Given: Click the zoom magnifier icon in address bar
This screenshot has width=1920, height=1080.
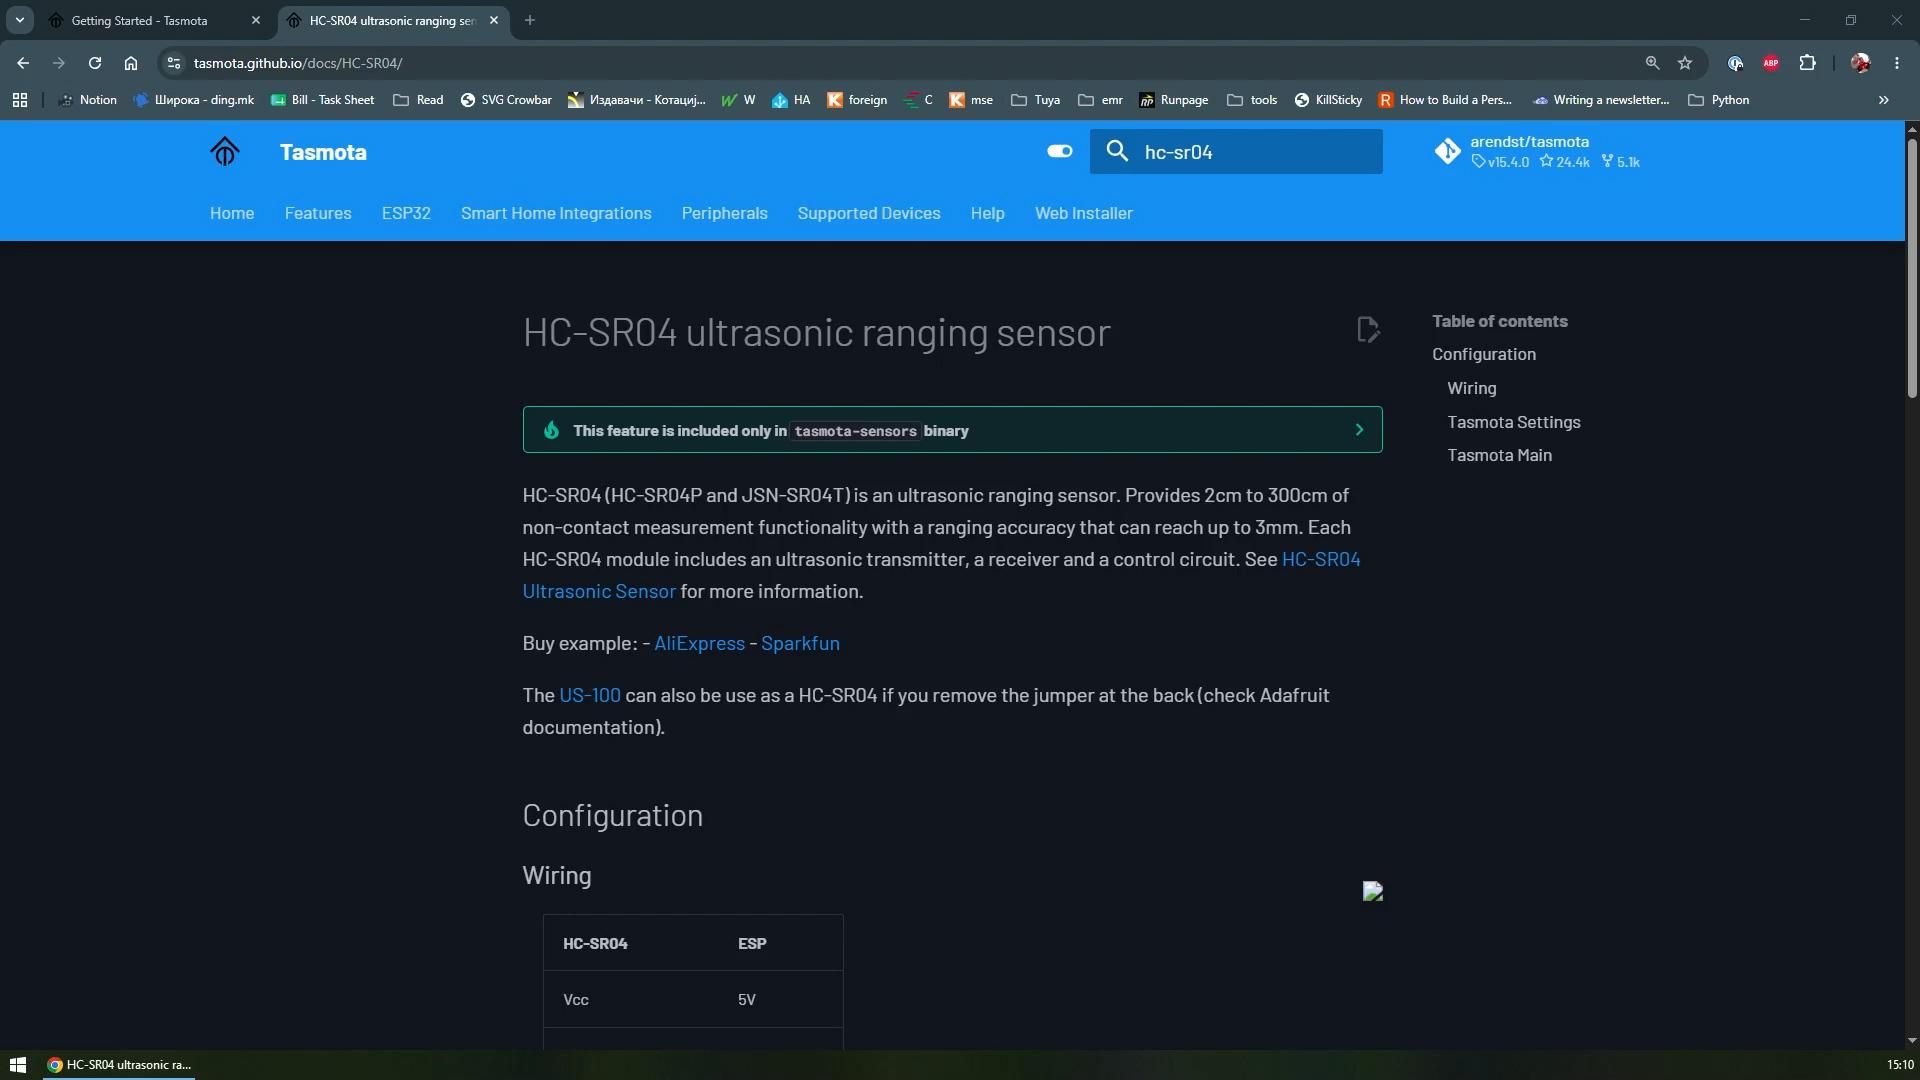Looking at the screenshot, I should point(1652,63).
